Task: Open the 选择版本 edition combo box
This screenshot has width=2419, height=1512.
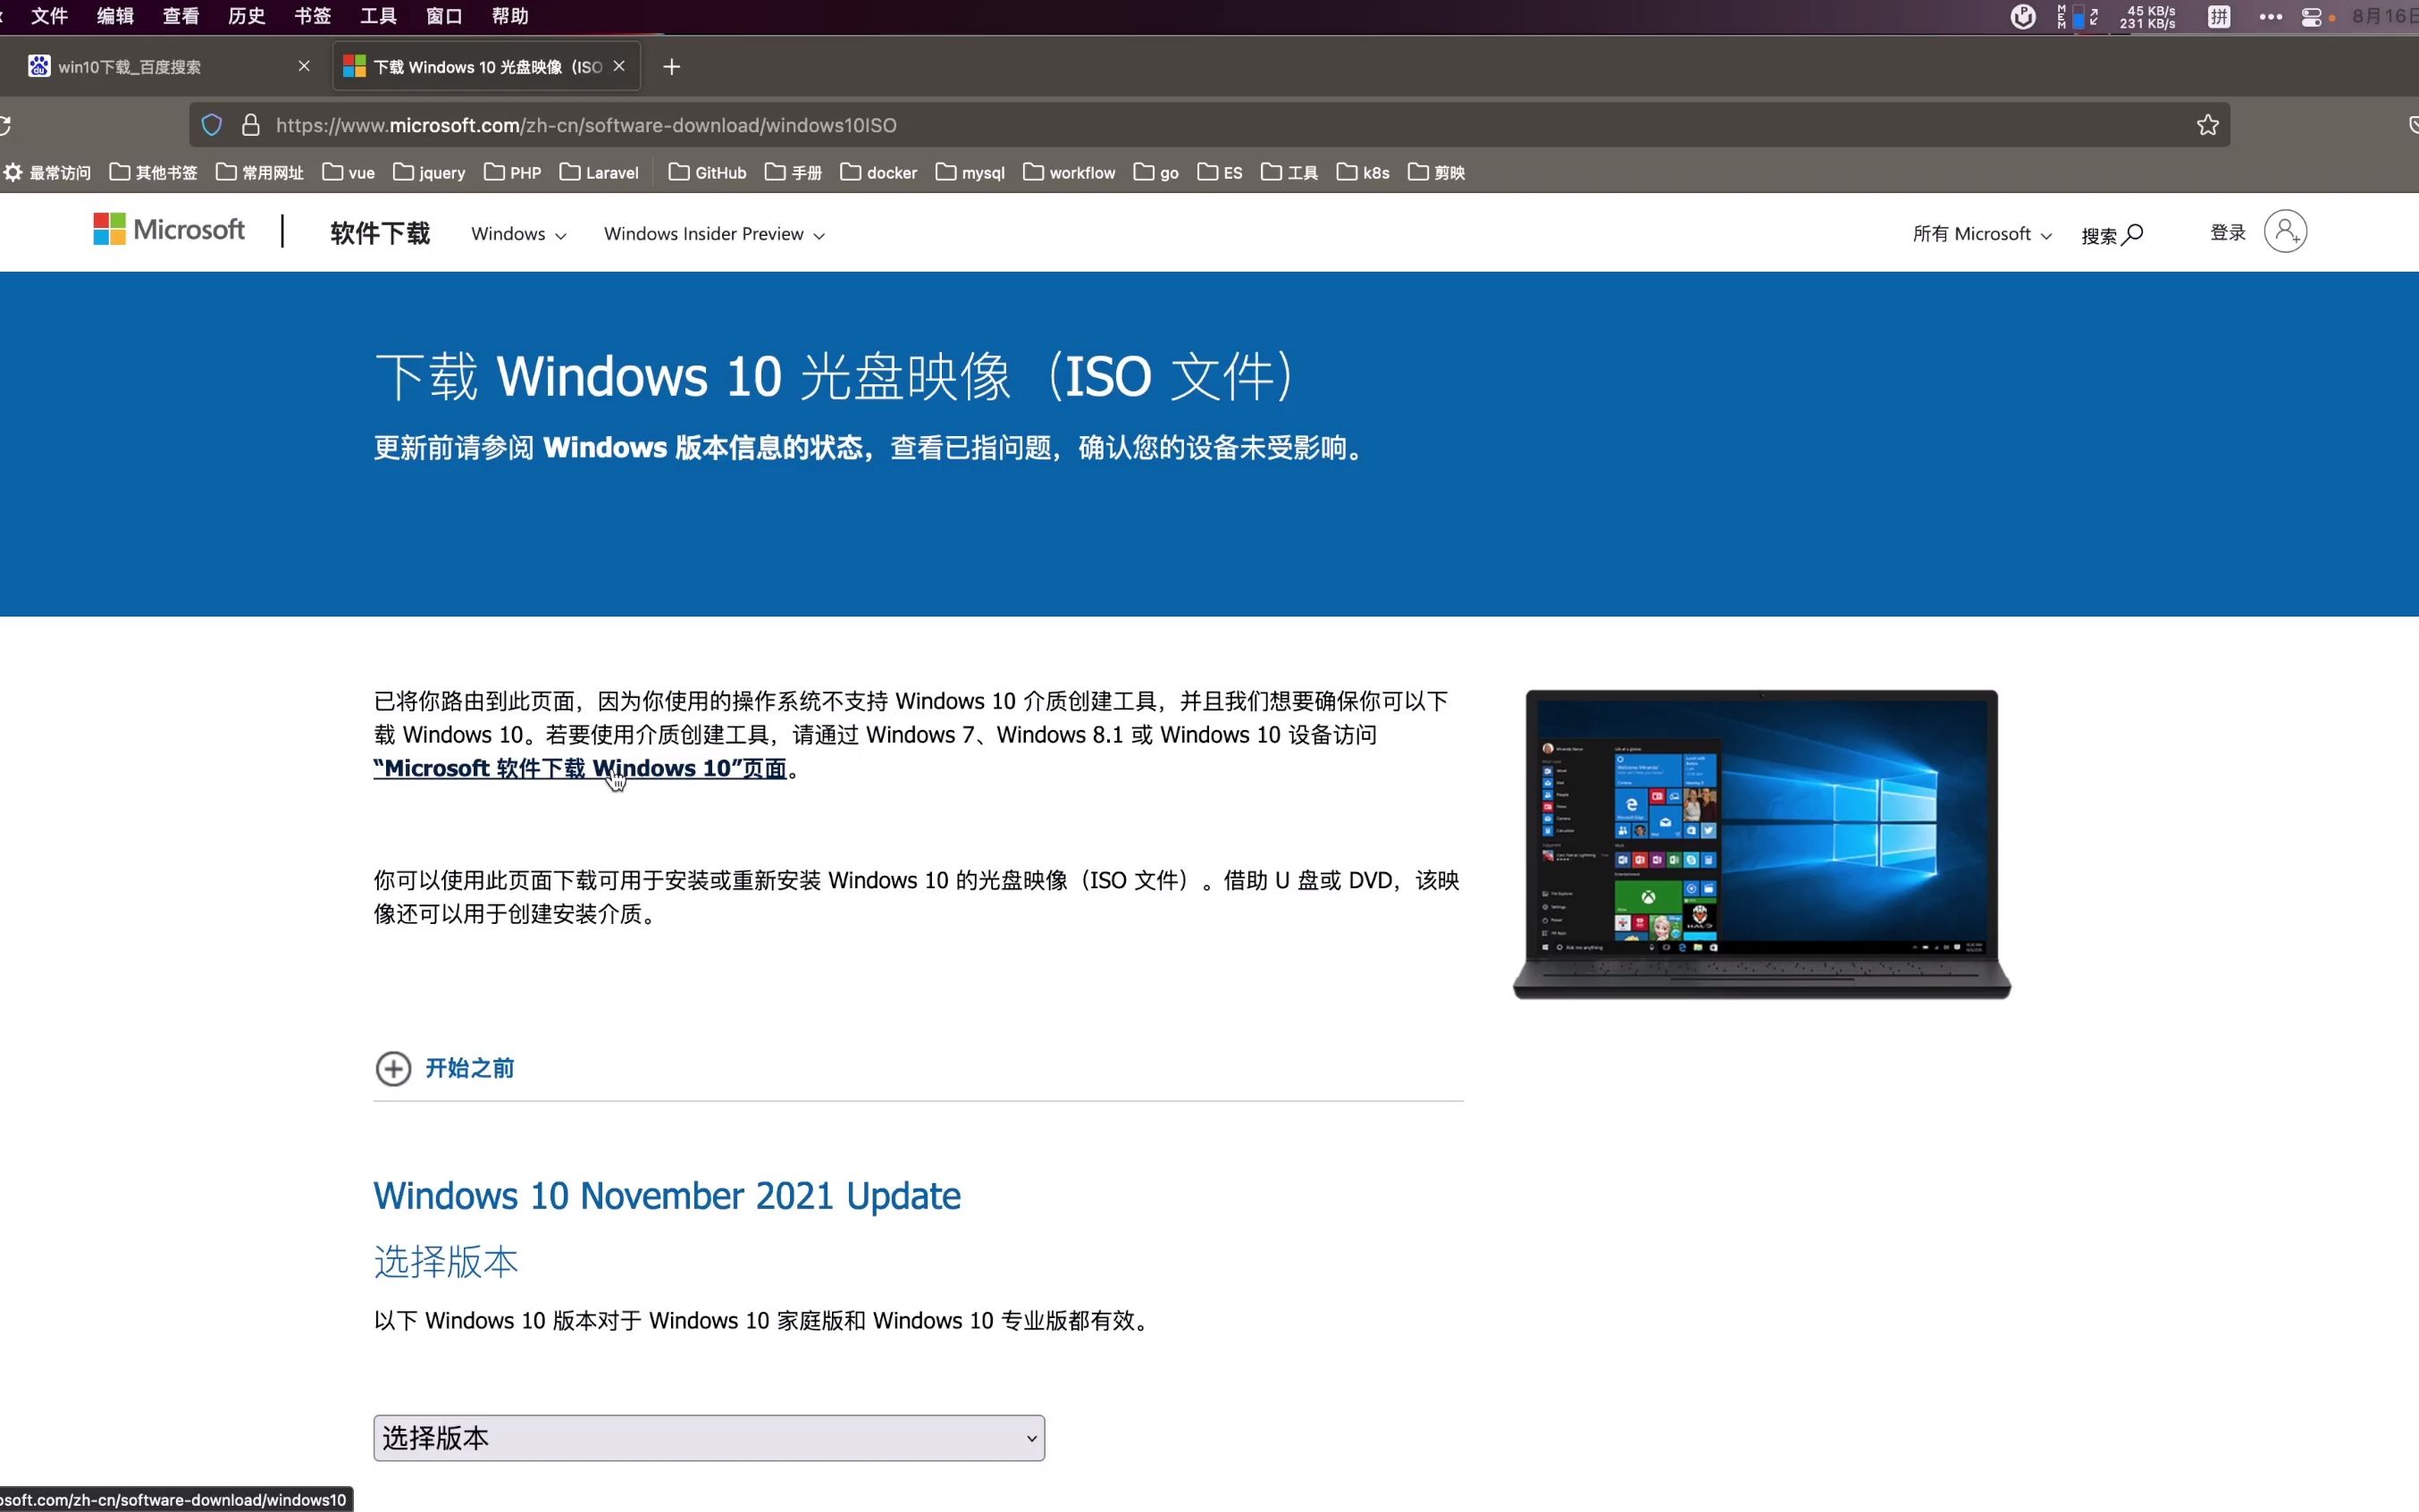Action: [709, 1438]
